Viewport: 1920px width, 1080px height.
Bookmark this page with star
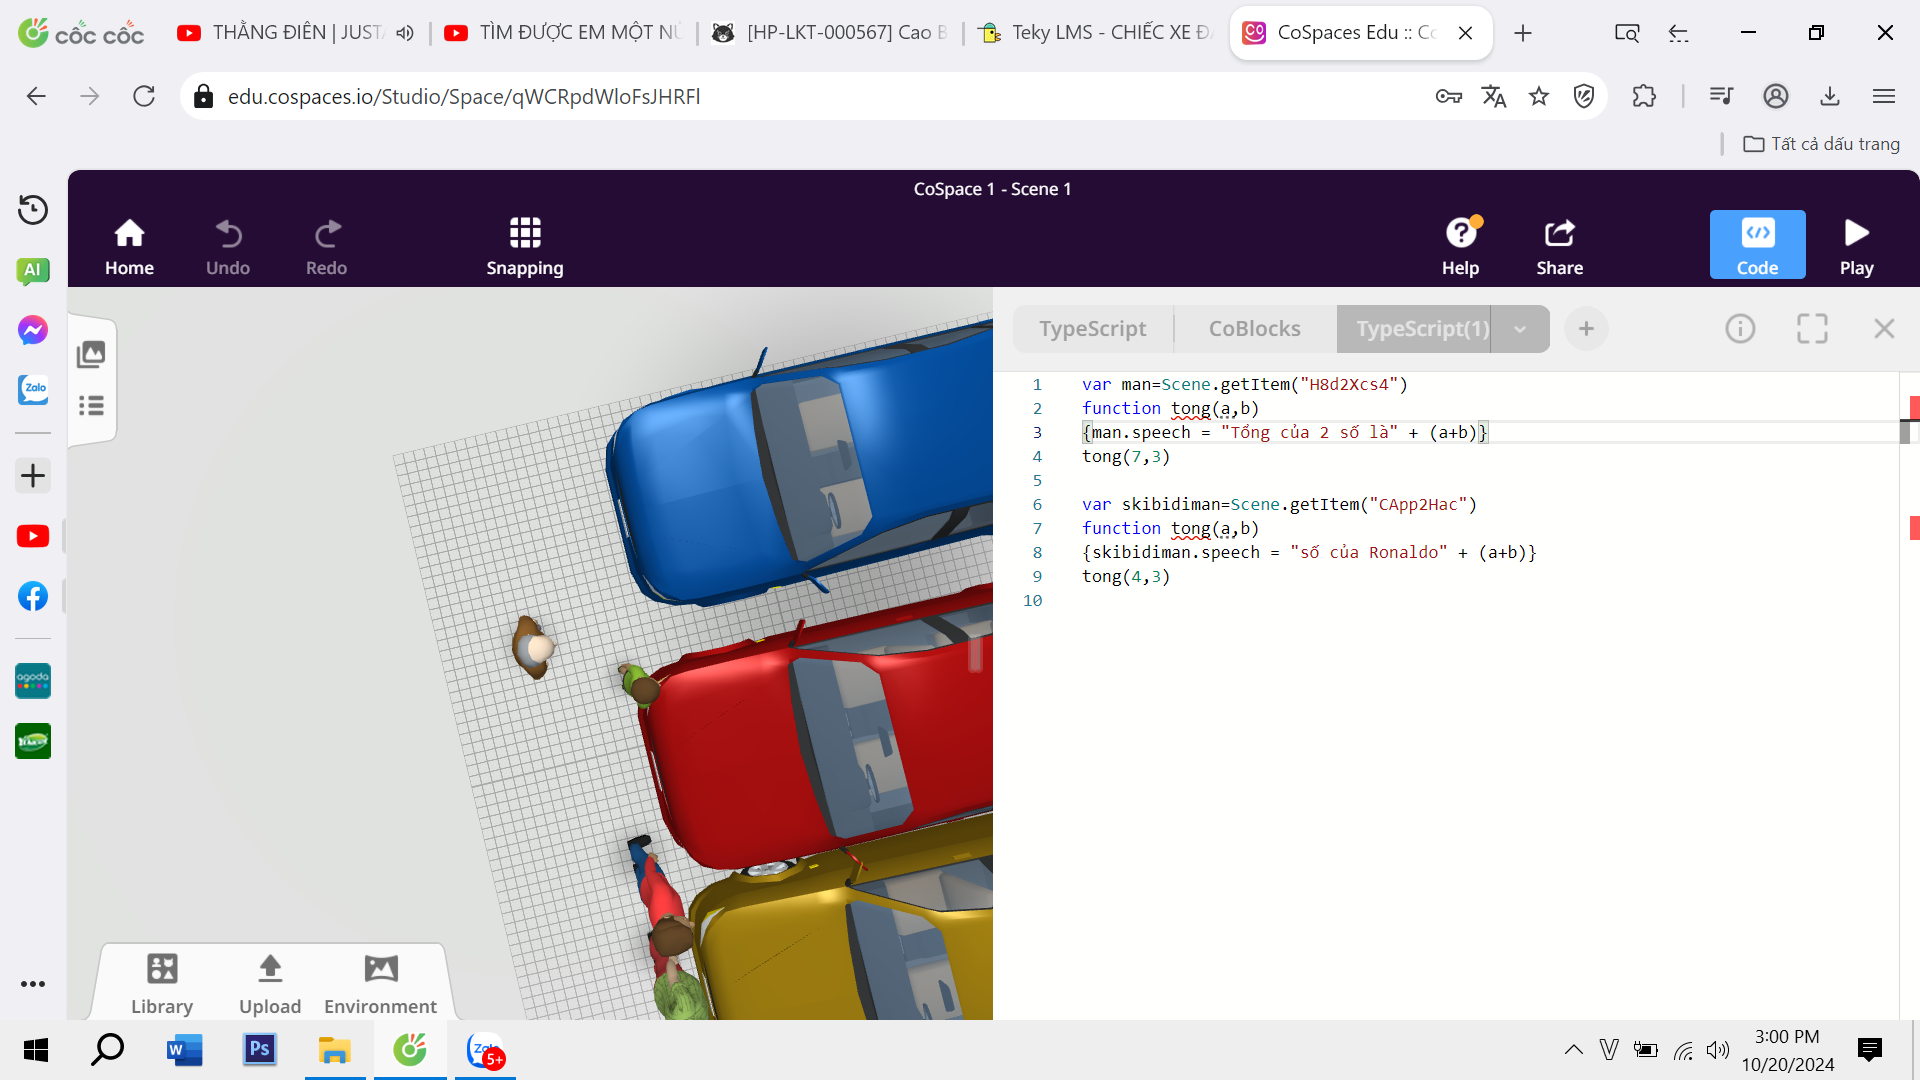(x=1539, y=96)
